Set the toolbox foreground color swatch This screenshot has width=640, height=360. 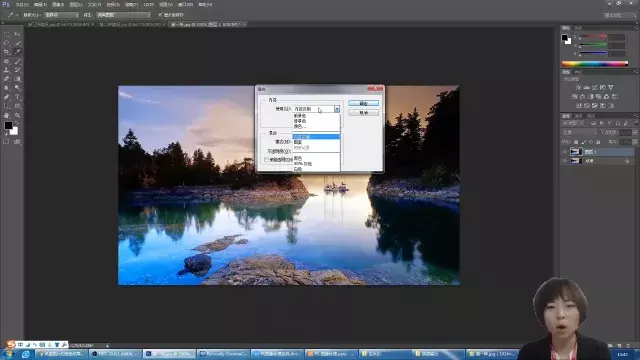point(8,125)
